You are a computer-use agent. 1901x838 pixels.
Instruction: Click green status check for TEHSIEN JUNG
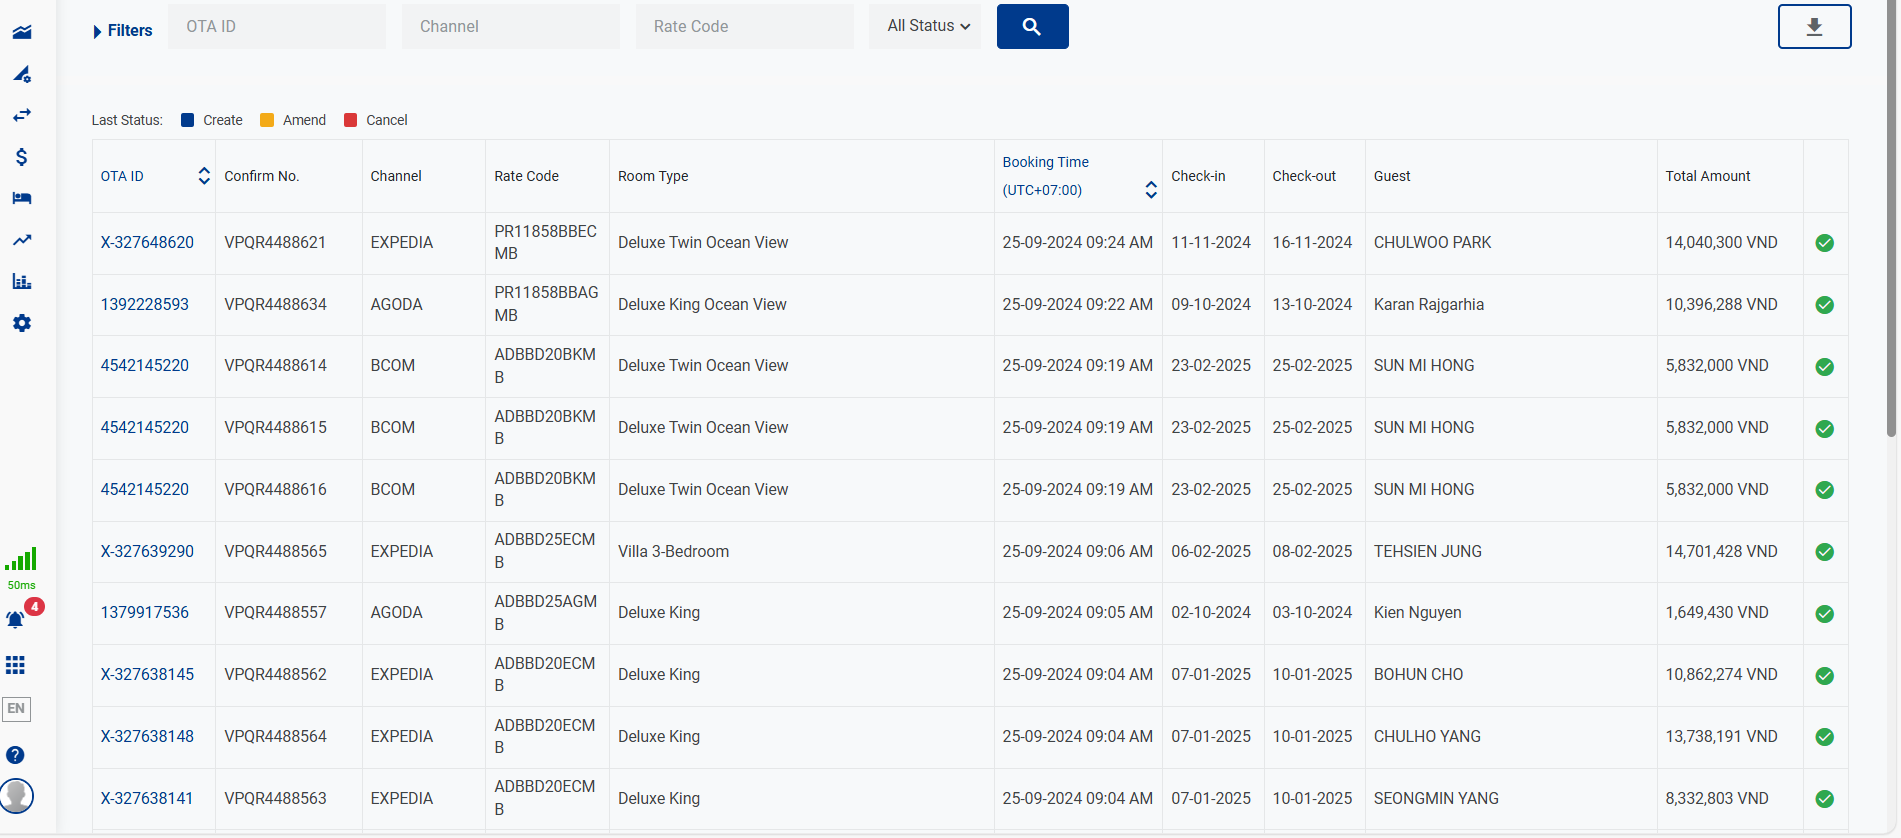[x=1824, y=552]
